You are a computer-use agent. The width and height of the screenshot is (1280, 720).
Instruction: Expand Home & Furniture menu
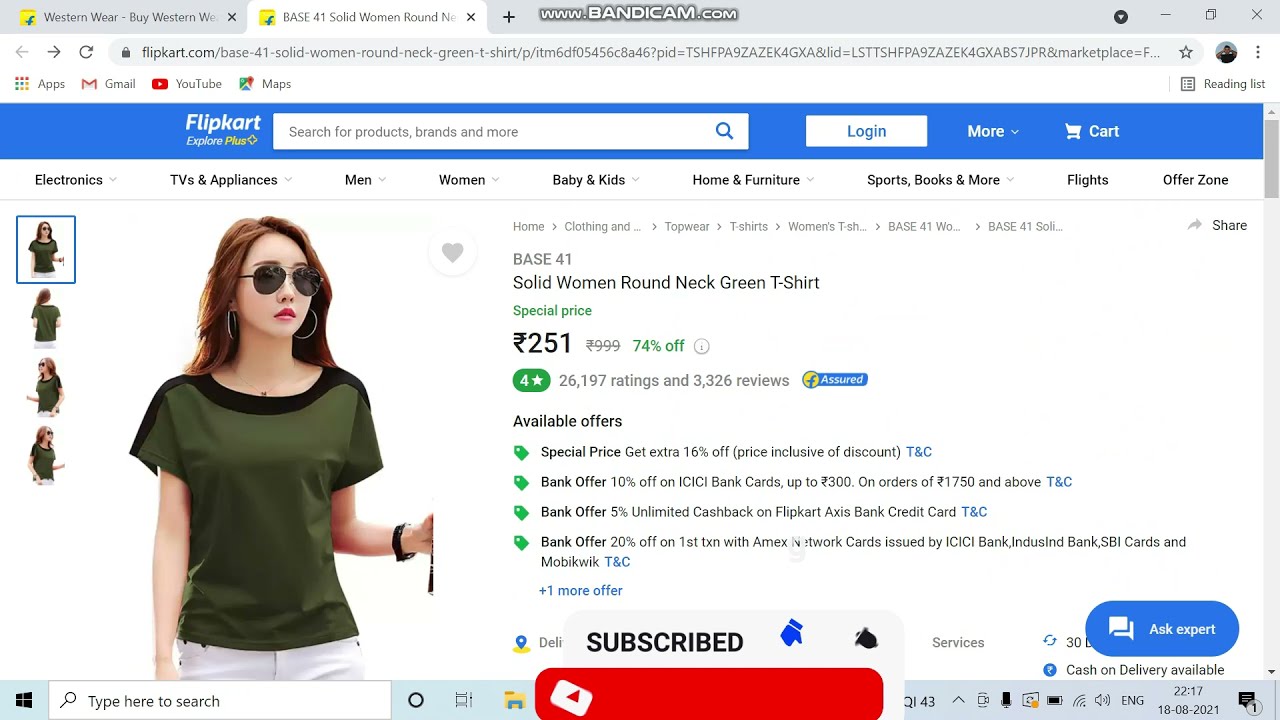tap(753, 180)
